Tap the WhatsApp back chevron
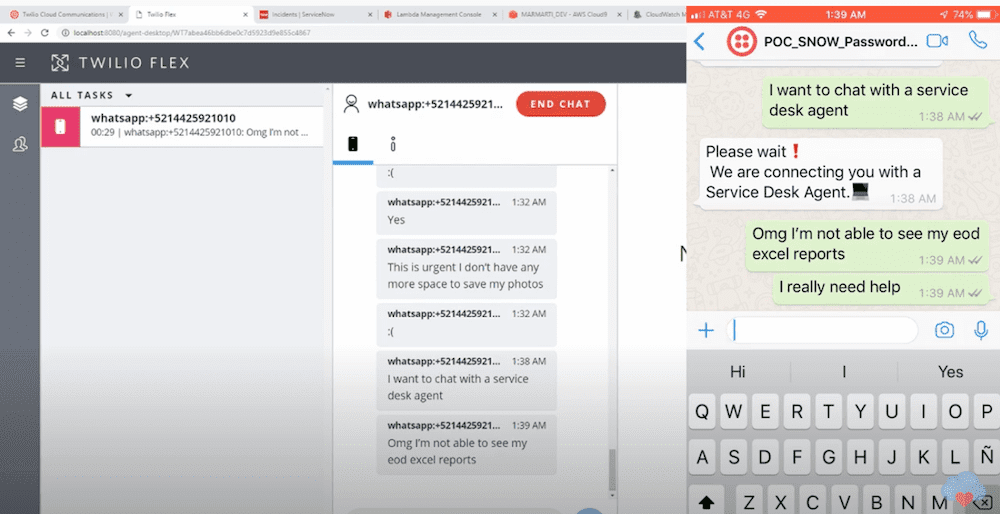The image size is (1000, 514). pyautogui.click(x=699, y=41)
